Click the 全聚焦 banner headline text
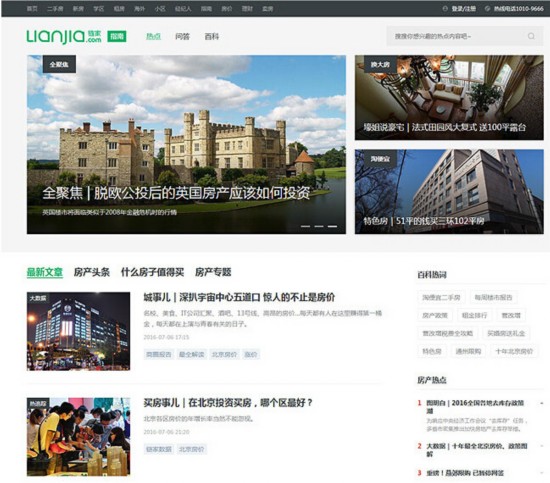 176,193
